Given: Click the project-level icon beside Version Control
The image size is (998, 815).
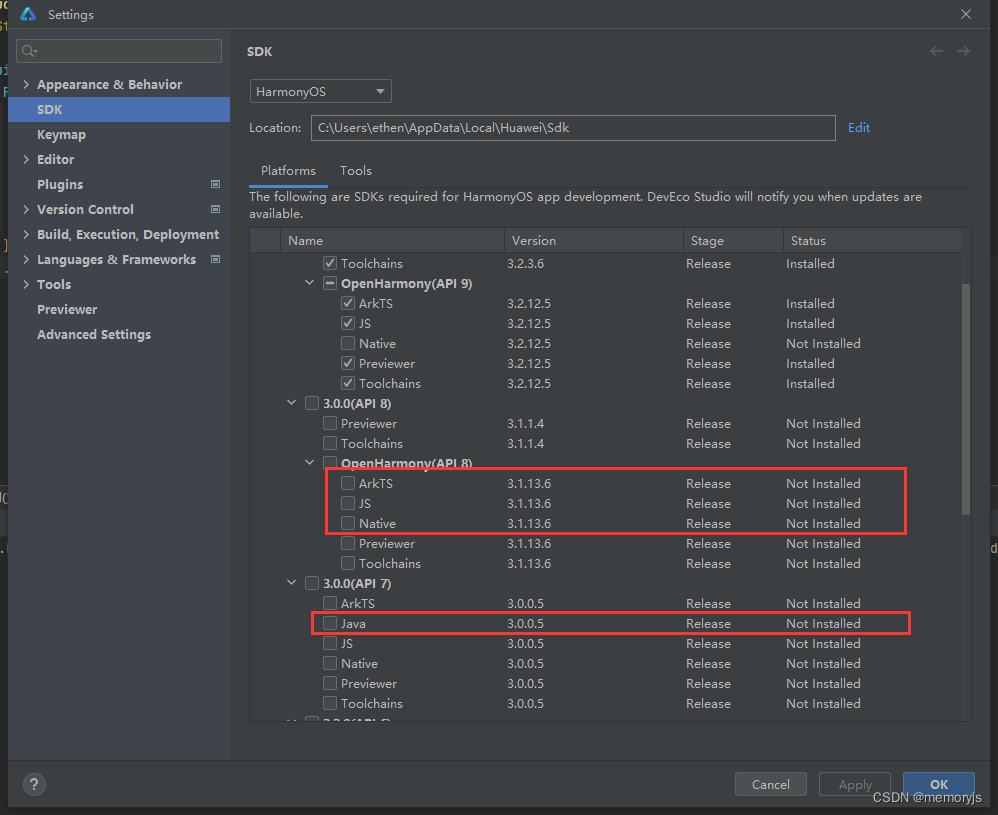Looking at the screenshot, I should [215, 209].
